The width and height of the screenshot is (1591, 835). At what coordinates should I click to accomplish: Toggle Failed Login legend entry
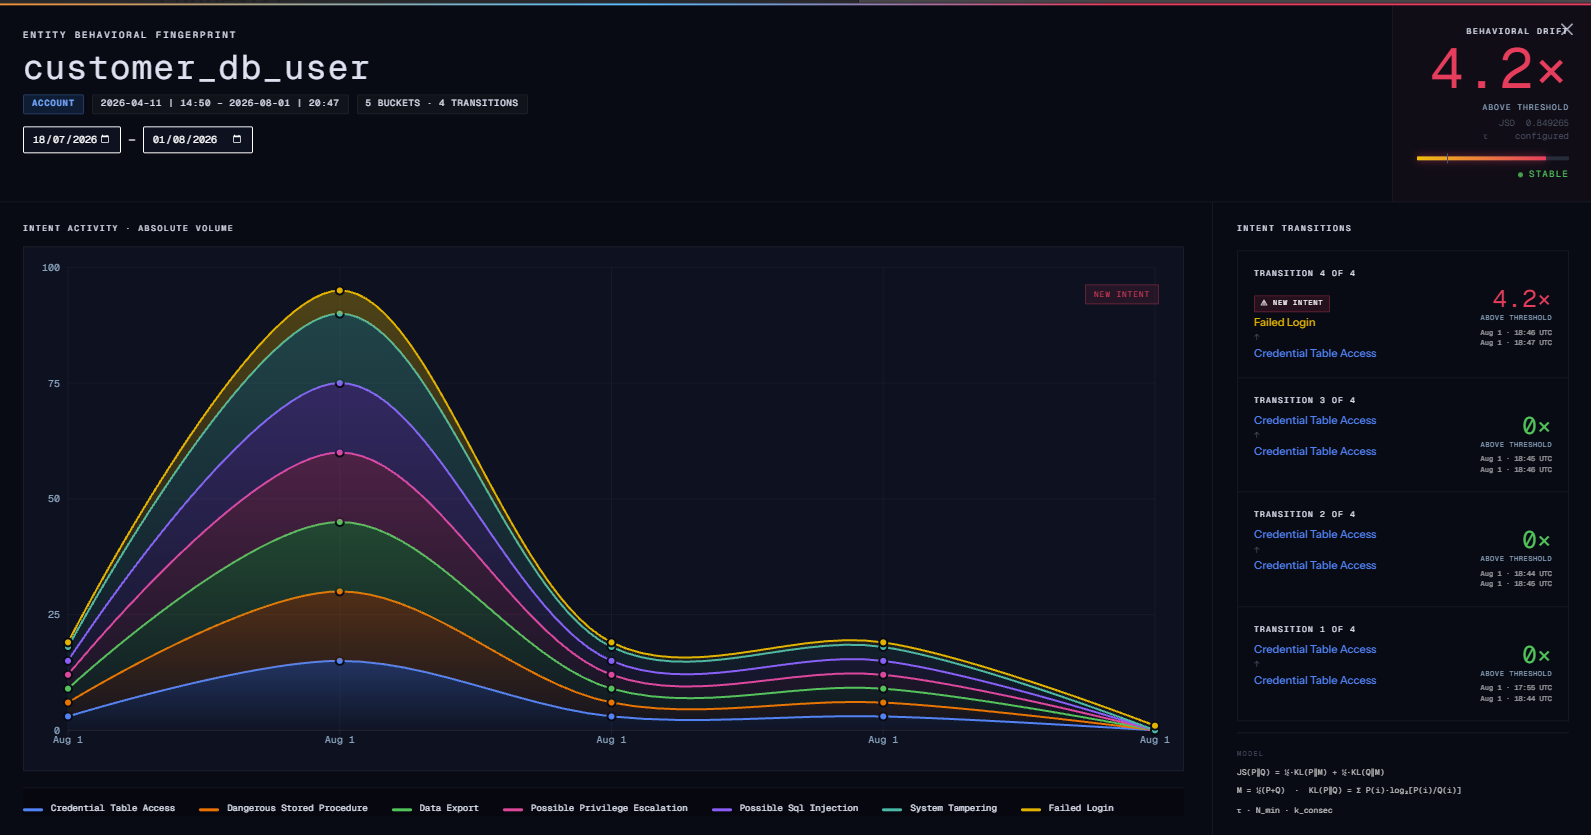click(1068, 808)
